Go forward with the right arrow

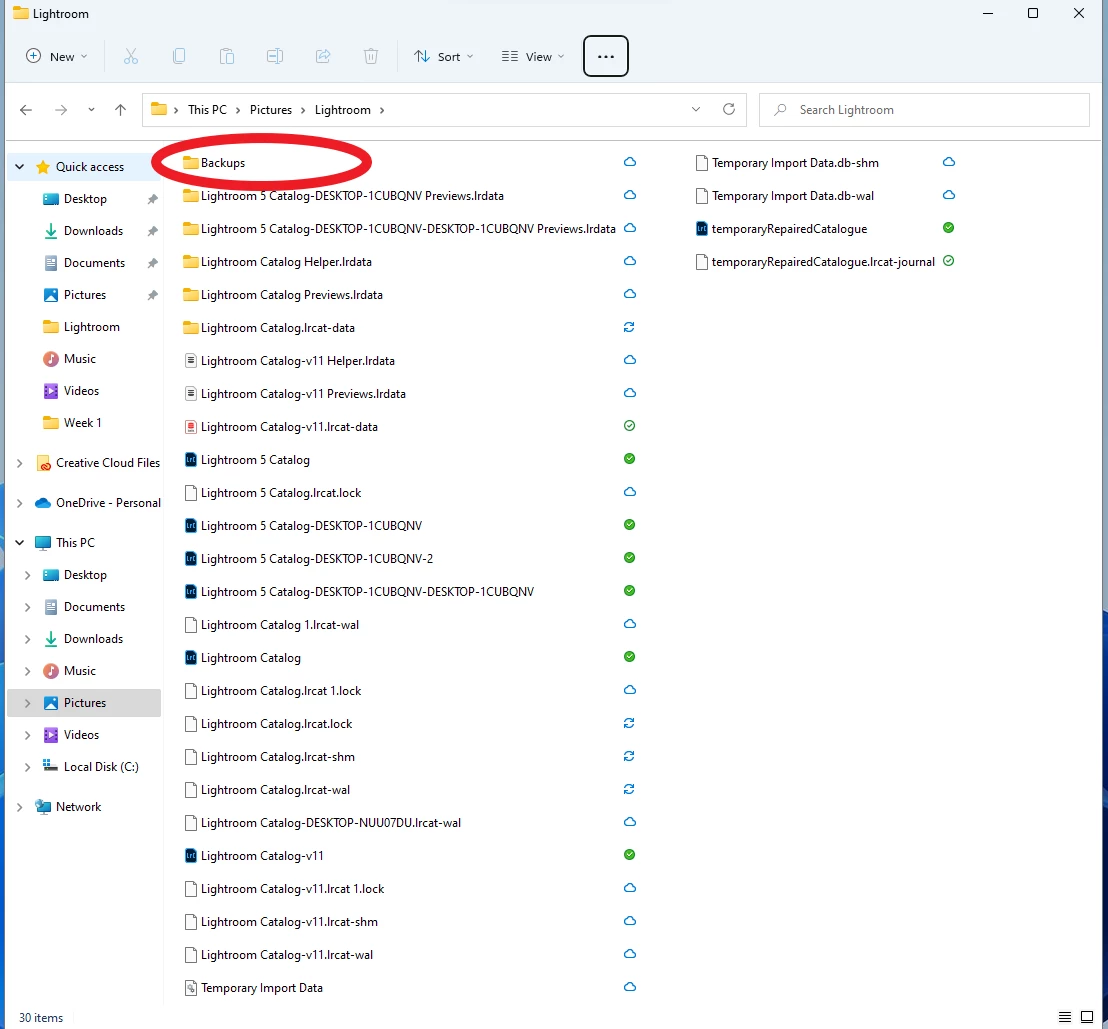(x=61, y=110)
